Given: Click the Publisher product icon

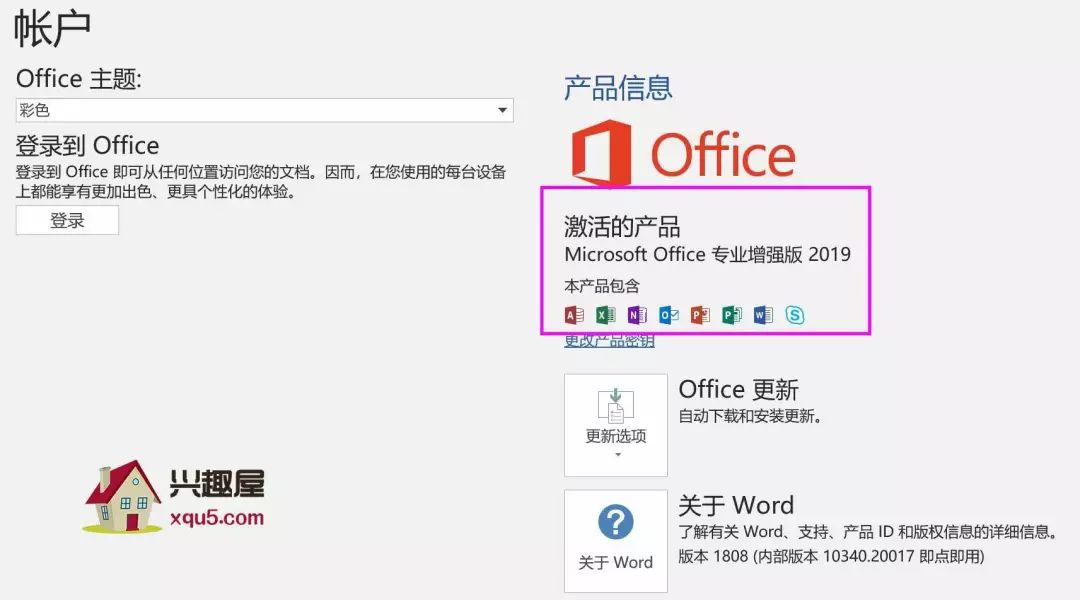Looking at the screenshot, I should 731,315.
